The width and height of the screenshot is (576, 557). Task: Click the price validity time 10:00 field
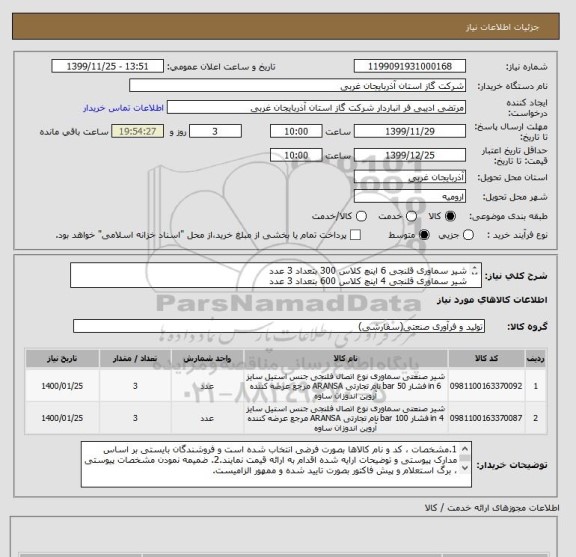coord(296,155)
